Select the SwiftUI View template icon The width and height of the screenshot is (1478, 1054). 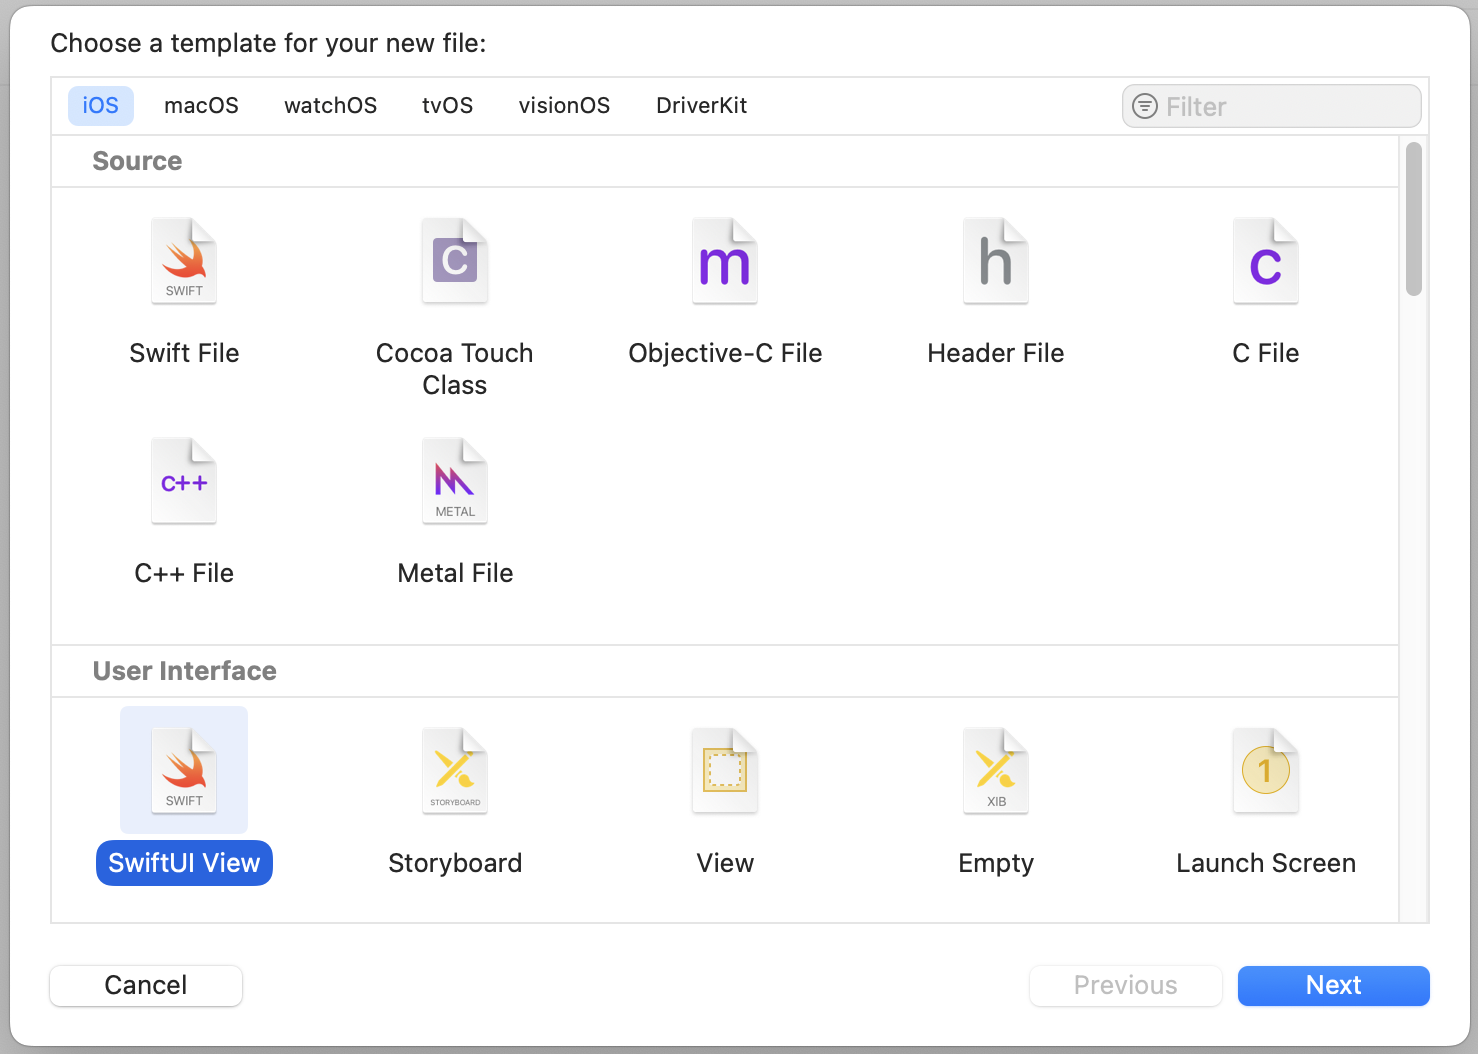point(184,771)
